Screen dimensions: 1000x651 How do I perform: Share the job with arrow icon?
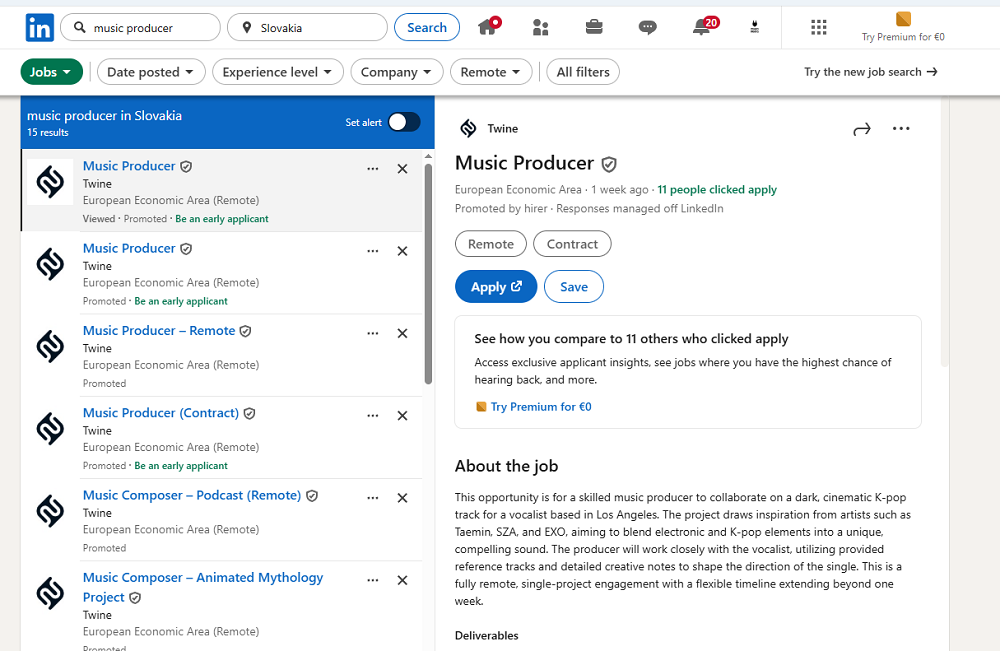click(862, 129)
